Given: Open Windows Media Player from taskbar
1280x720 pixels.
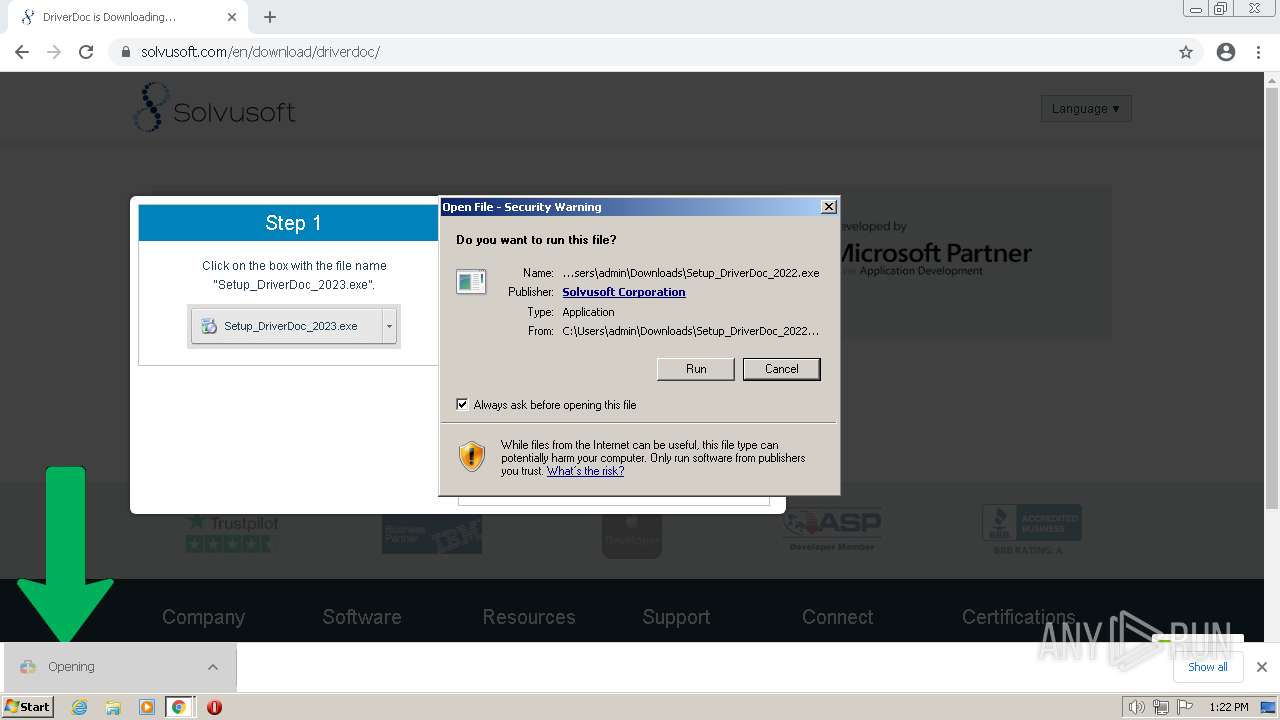Looking at the screenshot, I should pos(146,707).
